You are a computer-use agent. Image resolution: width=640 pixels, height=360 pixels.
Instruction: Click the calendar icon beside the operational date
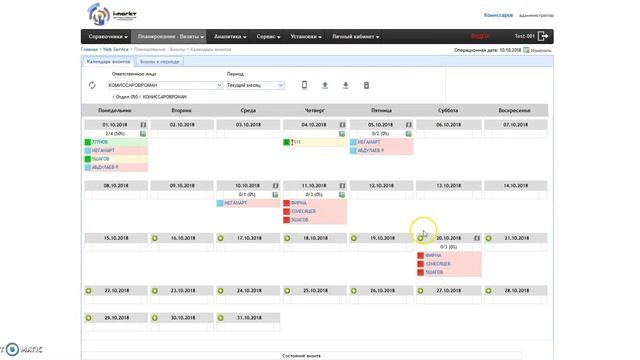[526, 50]
